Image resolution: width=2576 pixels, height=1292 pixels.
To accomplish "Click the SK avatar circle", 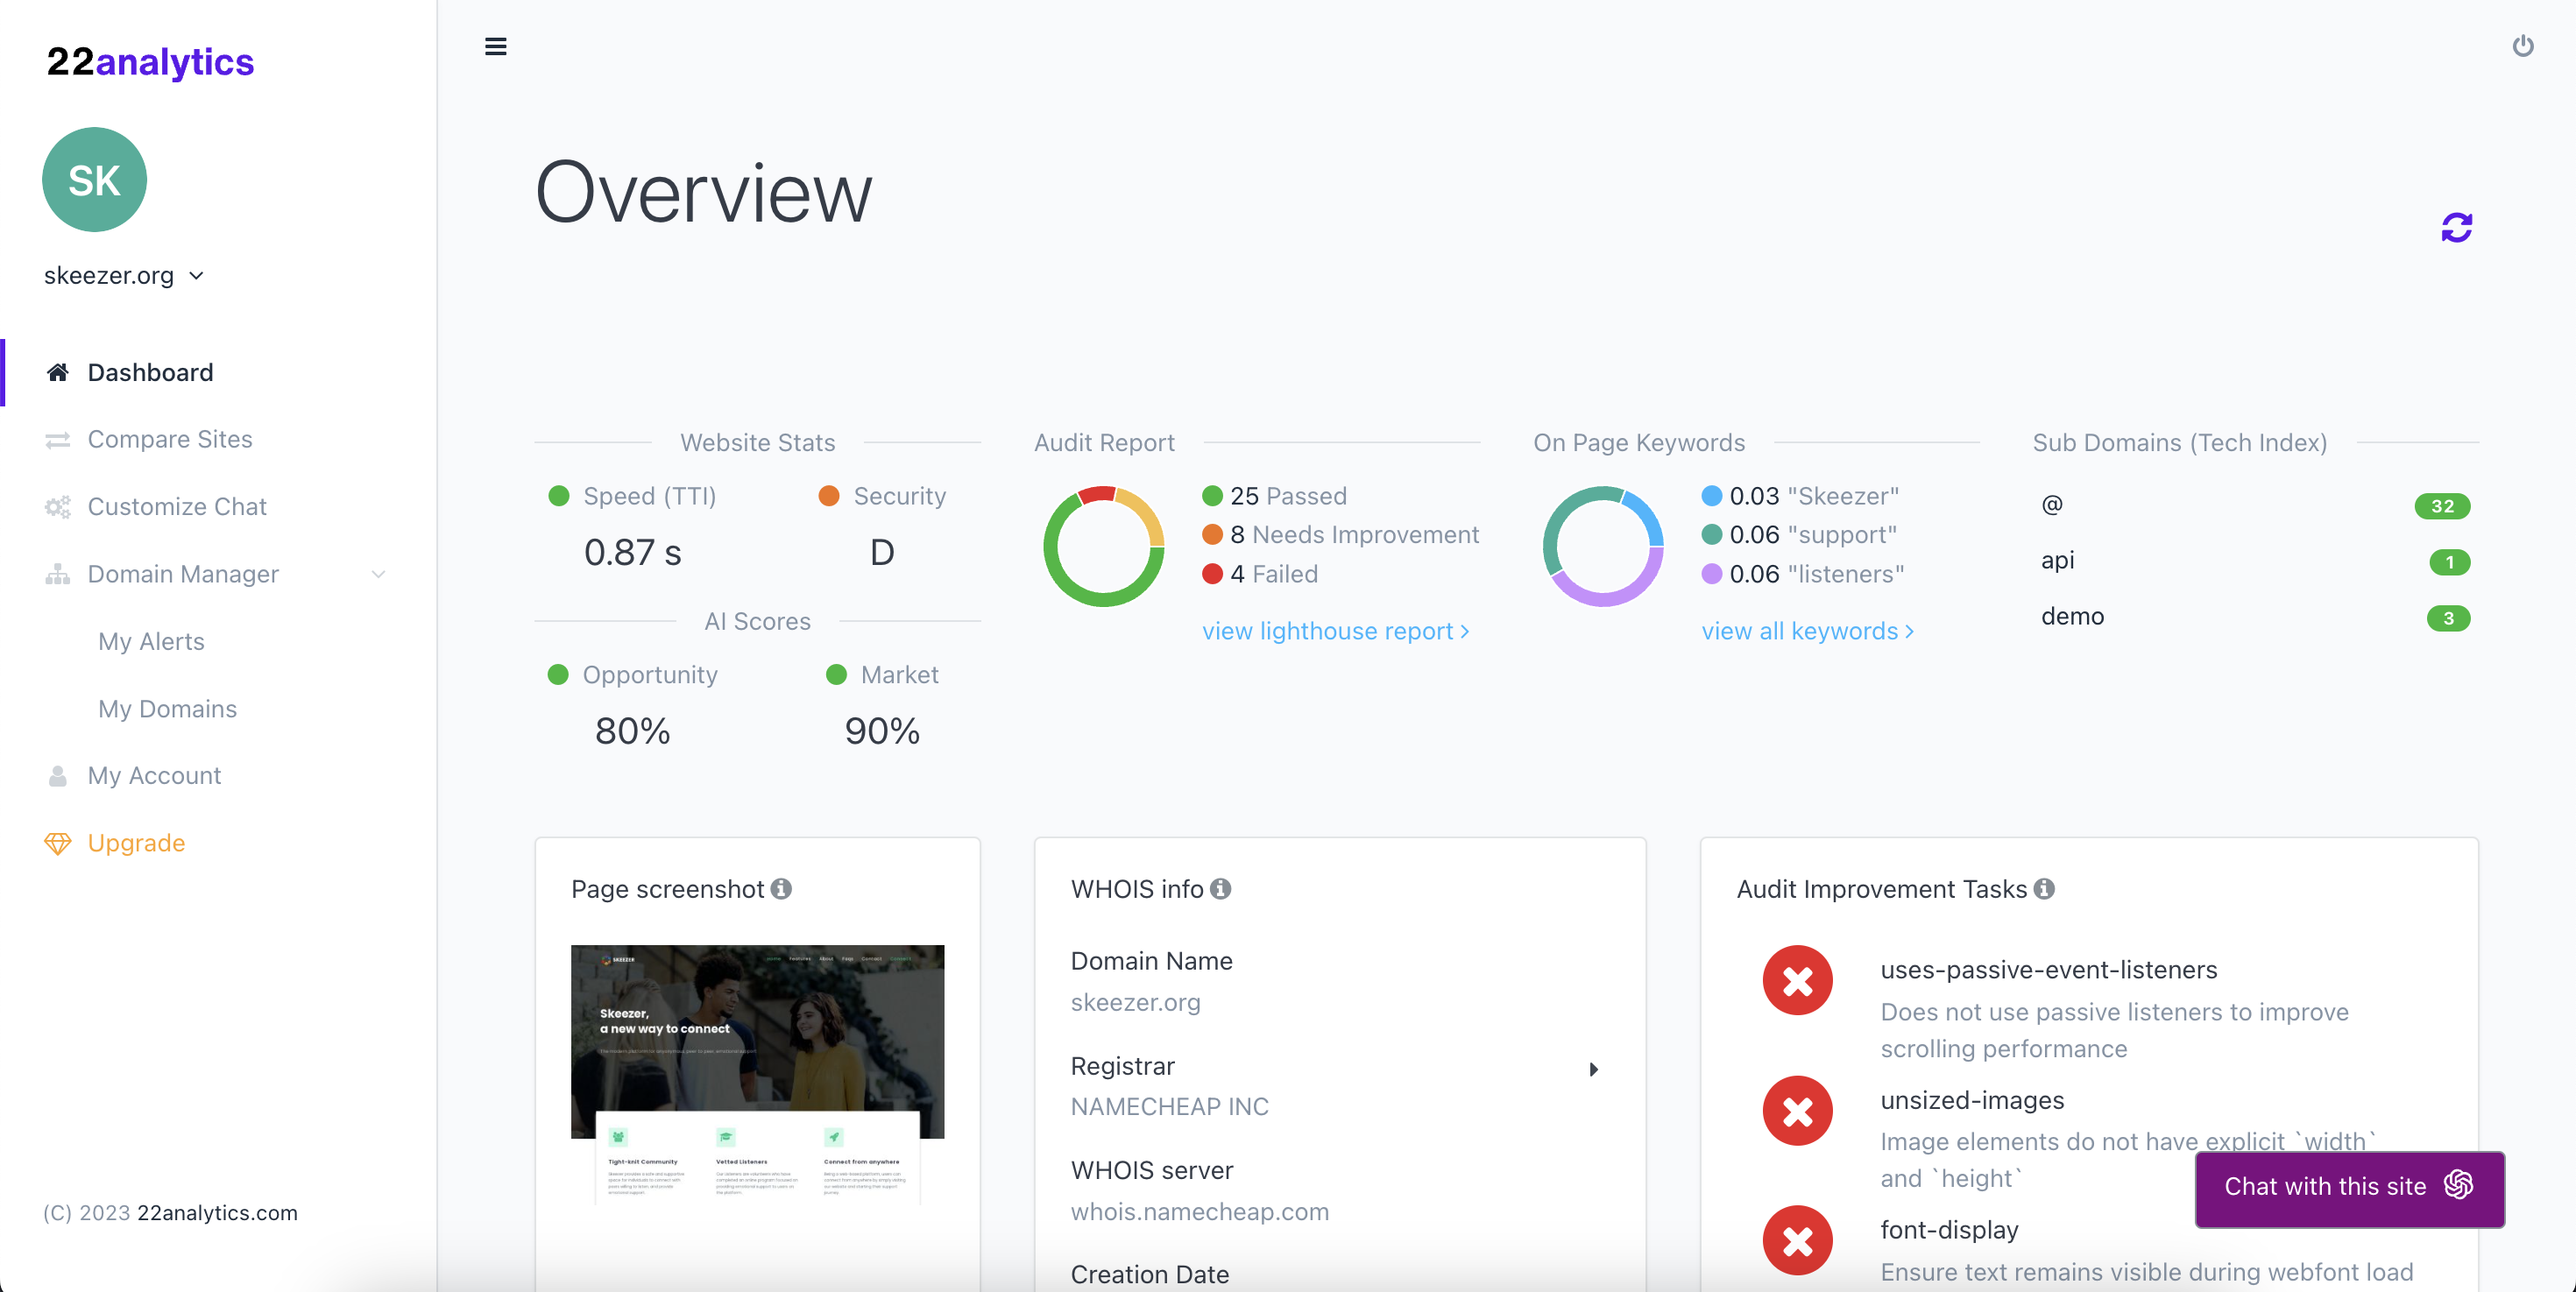I will 94,180.
